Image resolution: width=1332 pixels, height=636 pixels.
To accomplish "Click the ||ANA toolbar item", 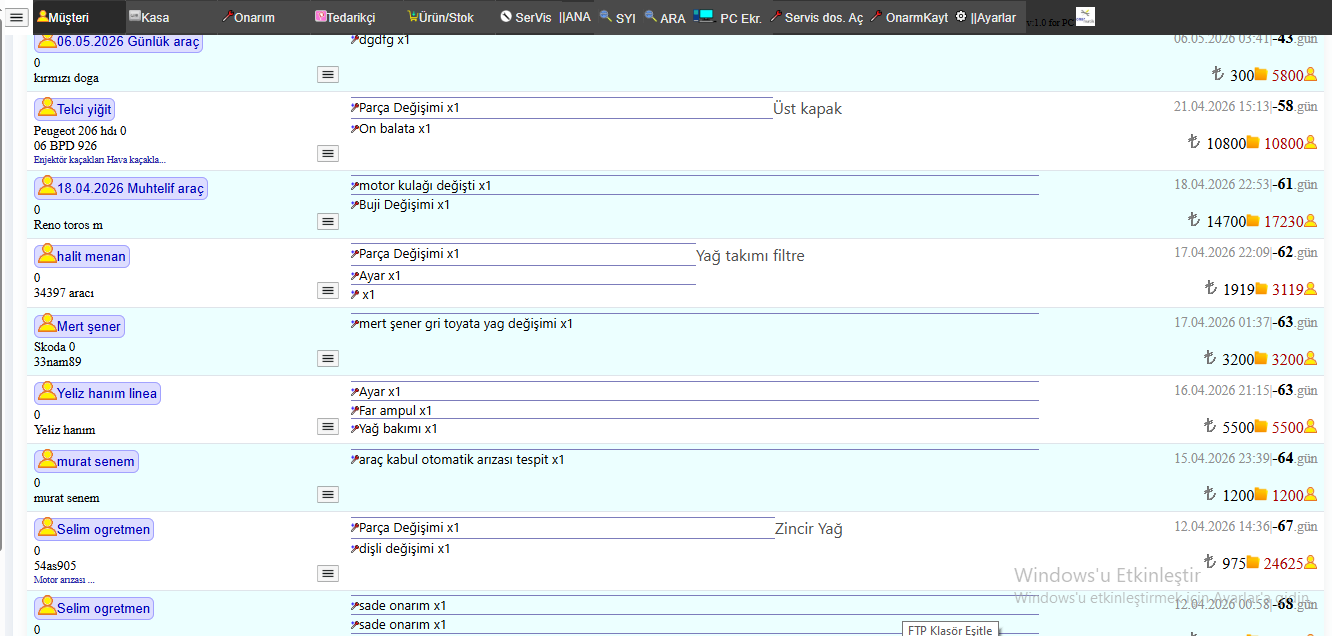I will tap(575, 17).
